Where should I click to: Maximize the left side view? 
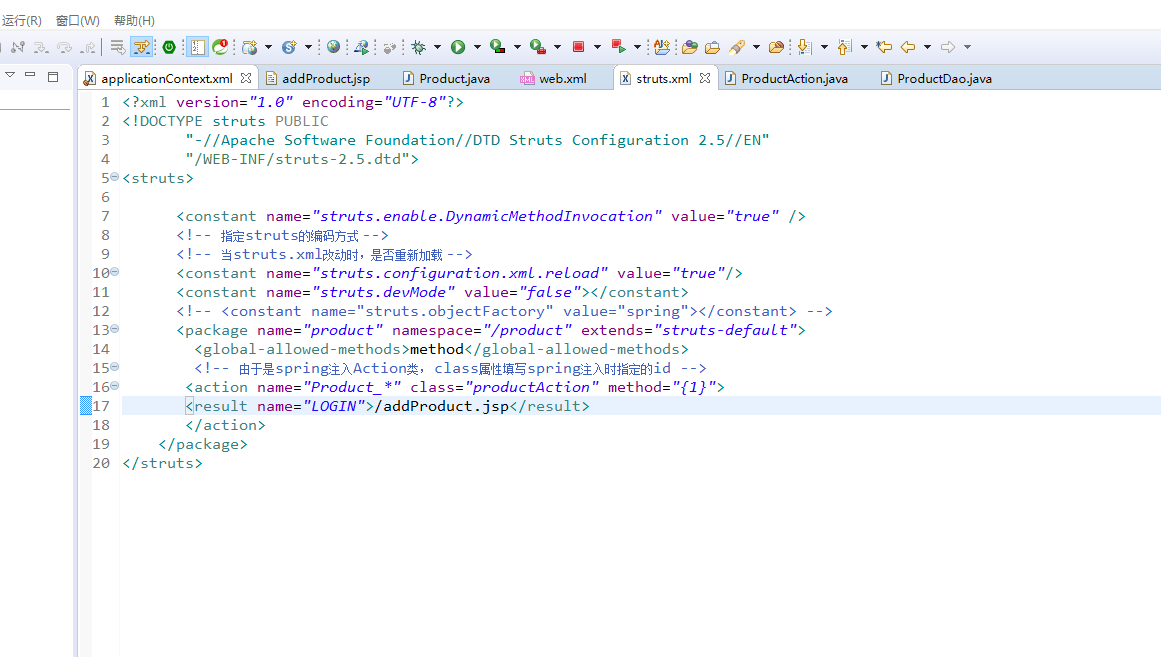pos(53,76)
